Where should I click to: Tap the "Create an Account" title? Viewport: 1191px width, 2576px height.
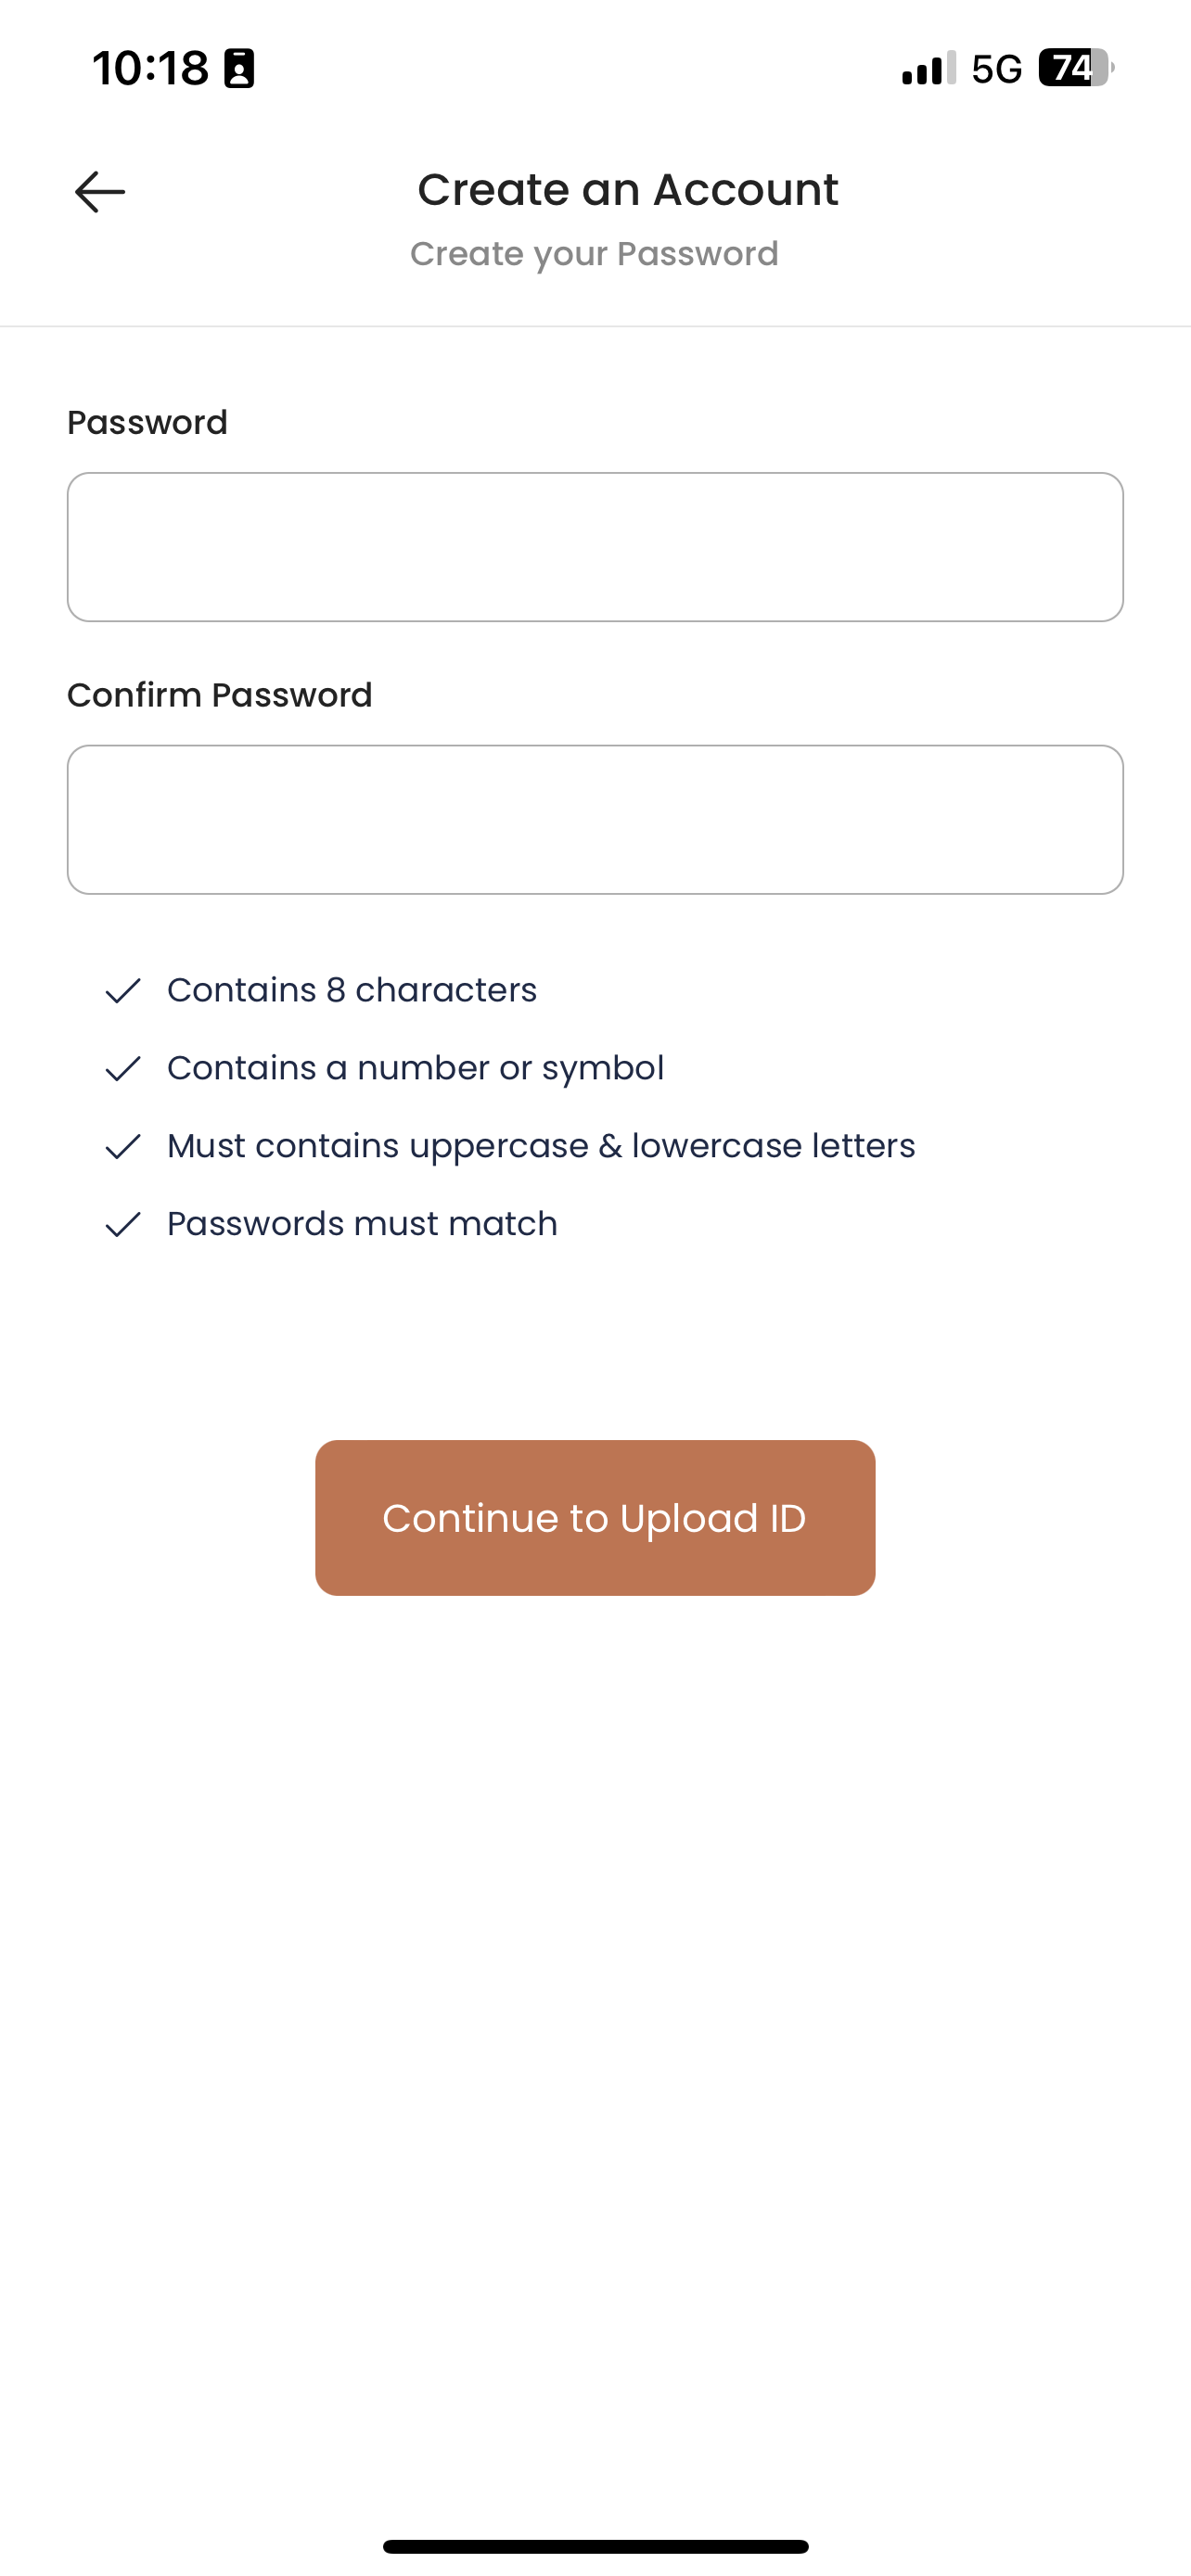pyautogui.click(x=628, y=190)
